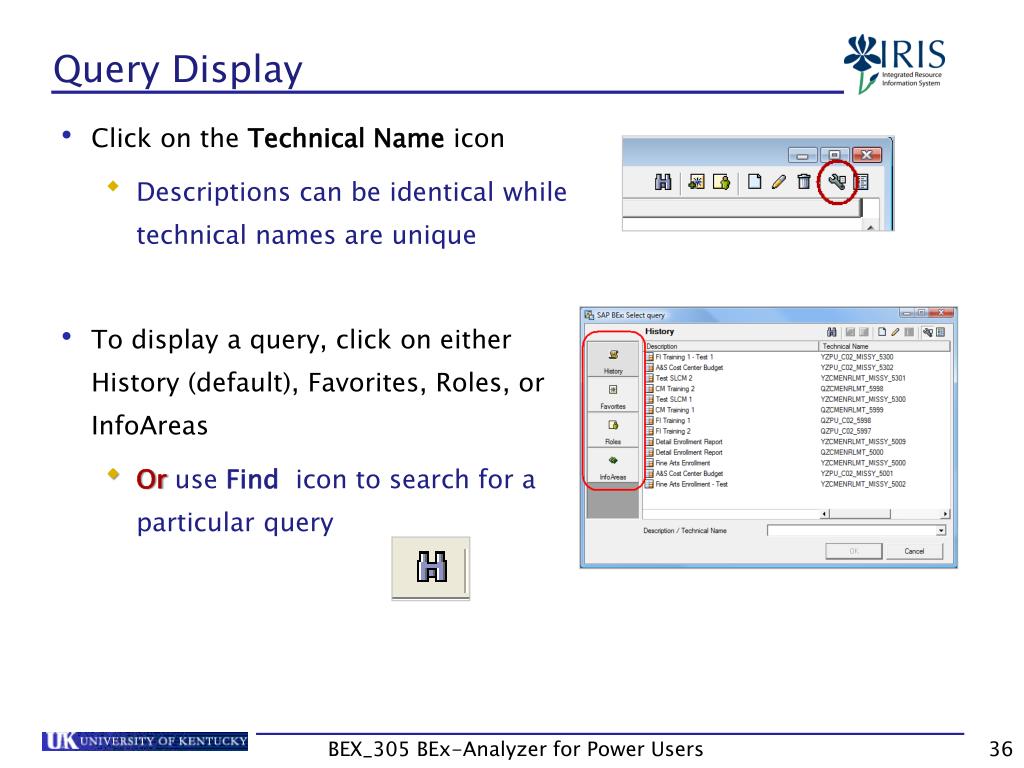Switch to the Roles view

(x=613, y=430)
